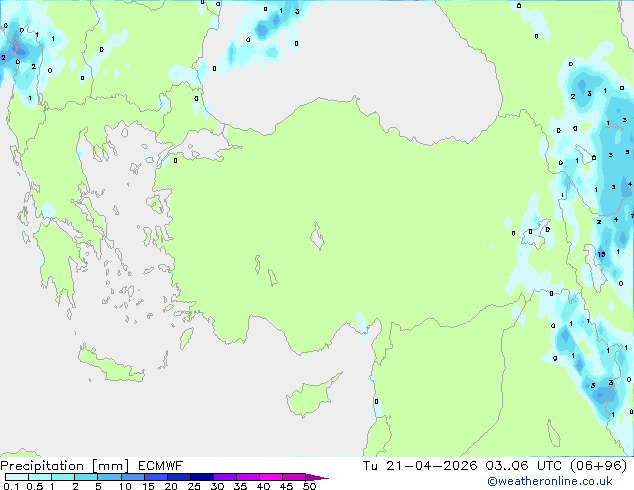This screenshot has width=634, height=490.
Task: Click the 0.1–0.5 mm legend swatch
Action: click(17, 477)
